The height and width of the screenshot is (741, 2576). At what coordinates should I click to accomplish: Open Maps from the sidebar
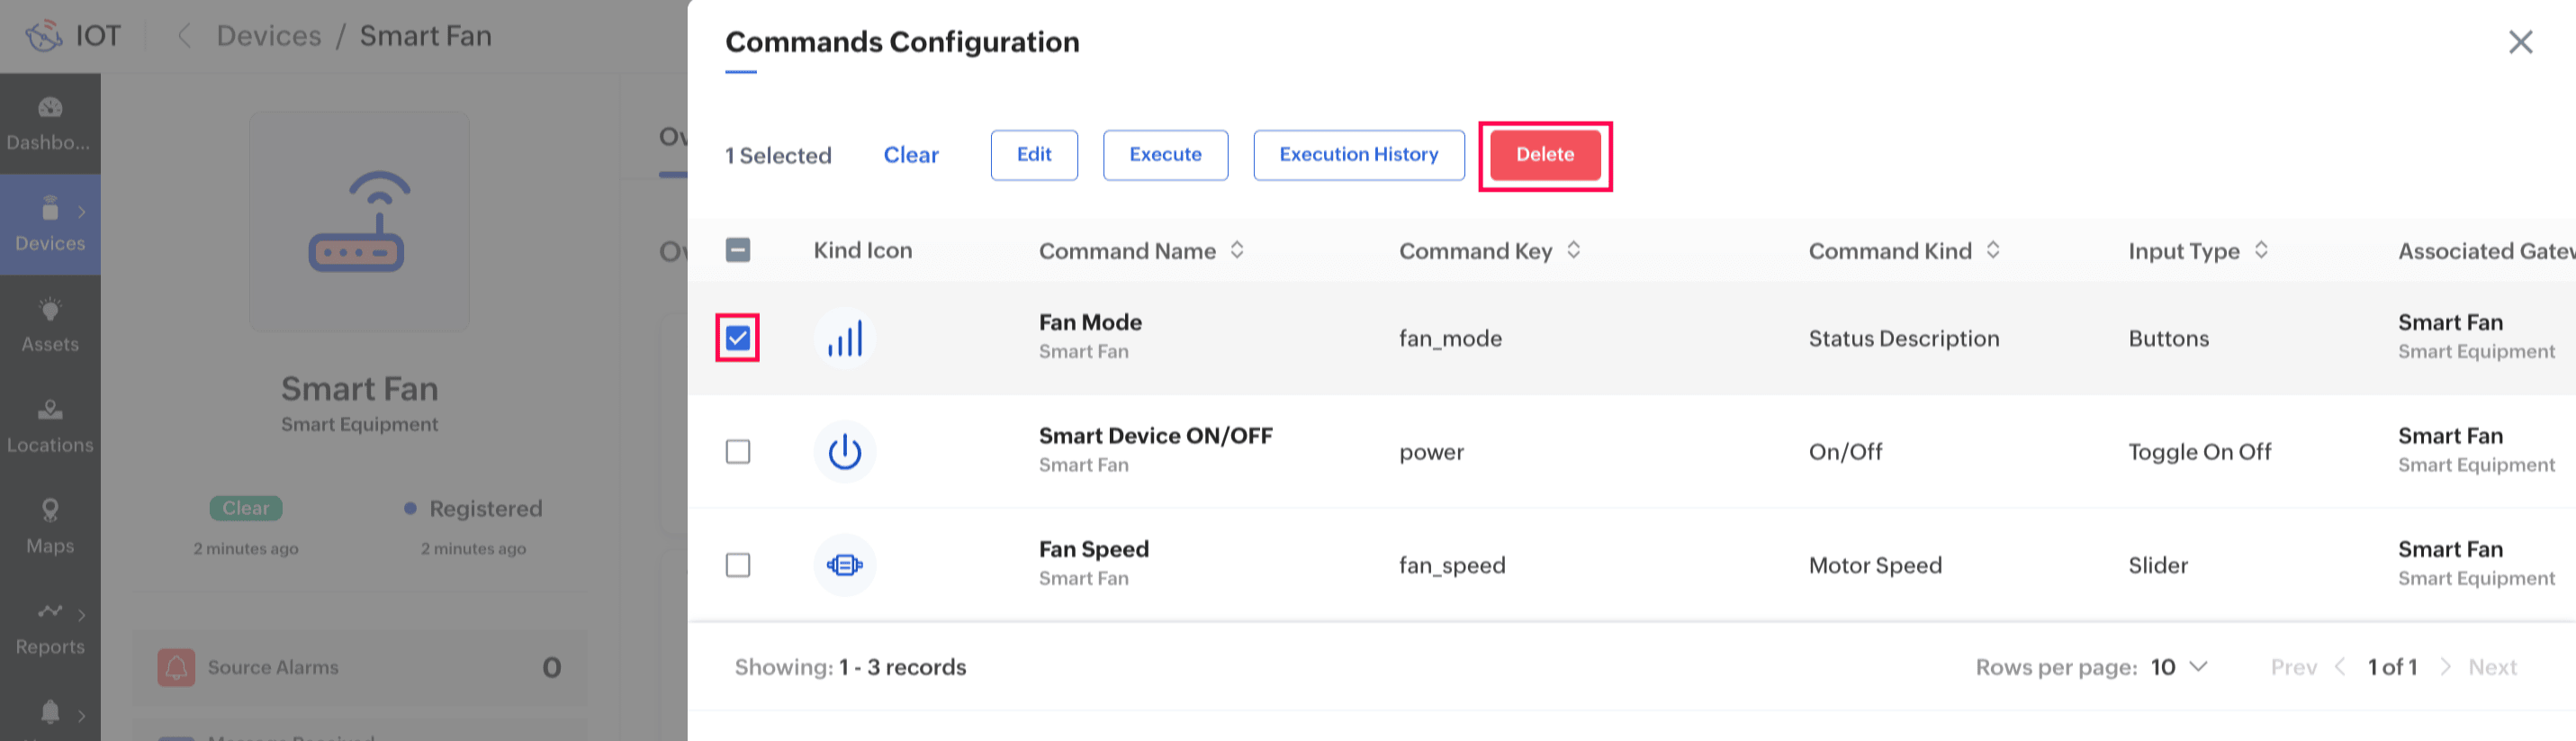[50, 527]
